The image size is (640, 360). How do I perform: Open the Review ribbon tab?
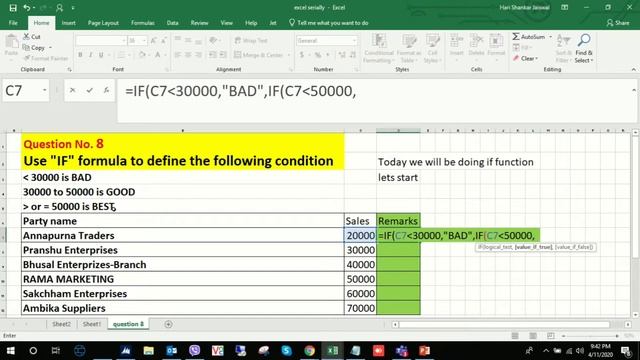click(x=199, y=23)
